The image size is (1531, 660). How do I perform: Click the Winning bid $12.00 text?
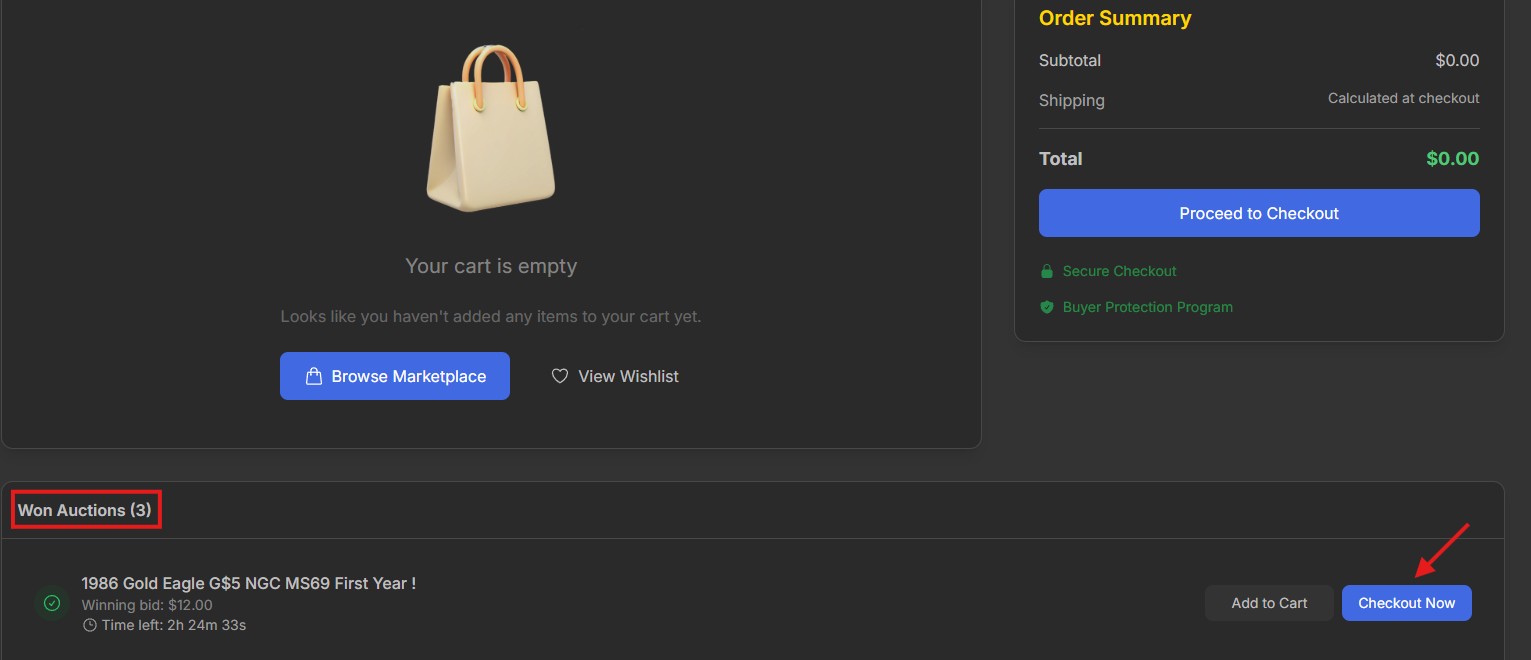[147, 605]
